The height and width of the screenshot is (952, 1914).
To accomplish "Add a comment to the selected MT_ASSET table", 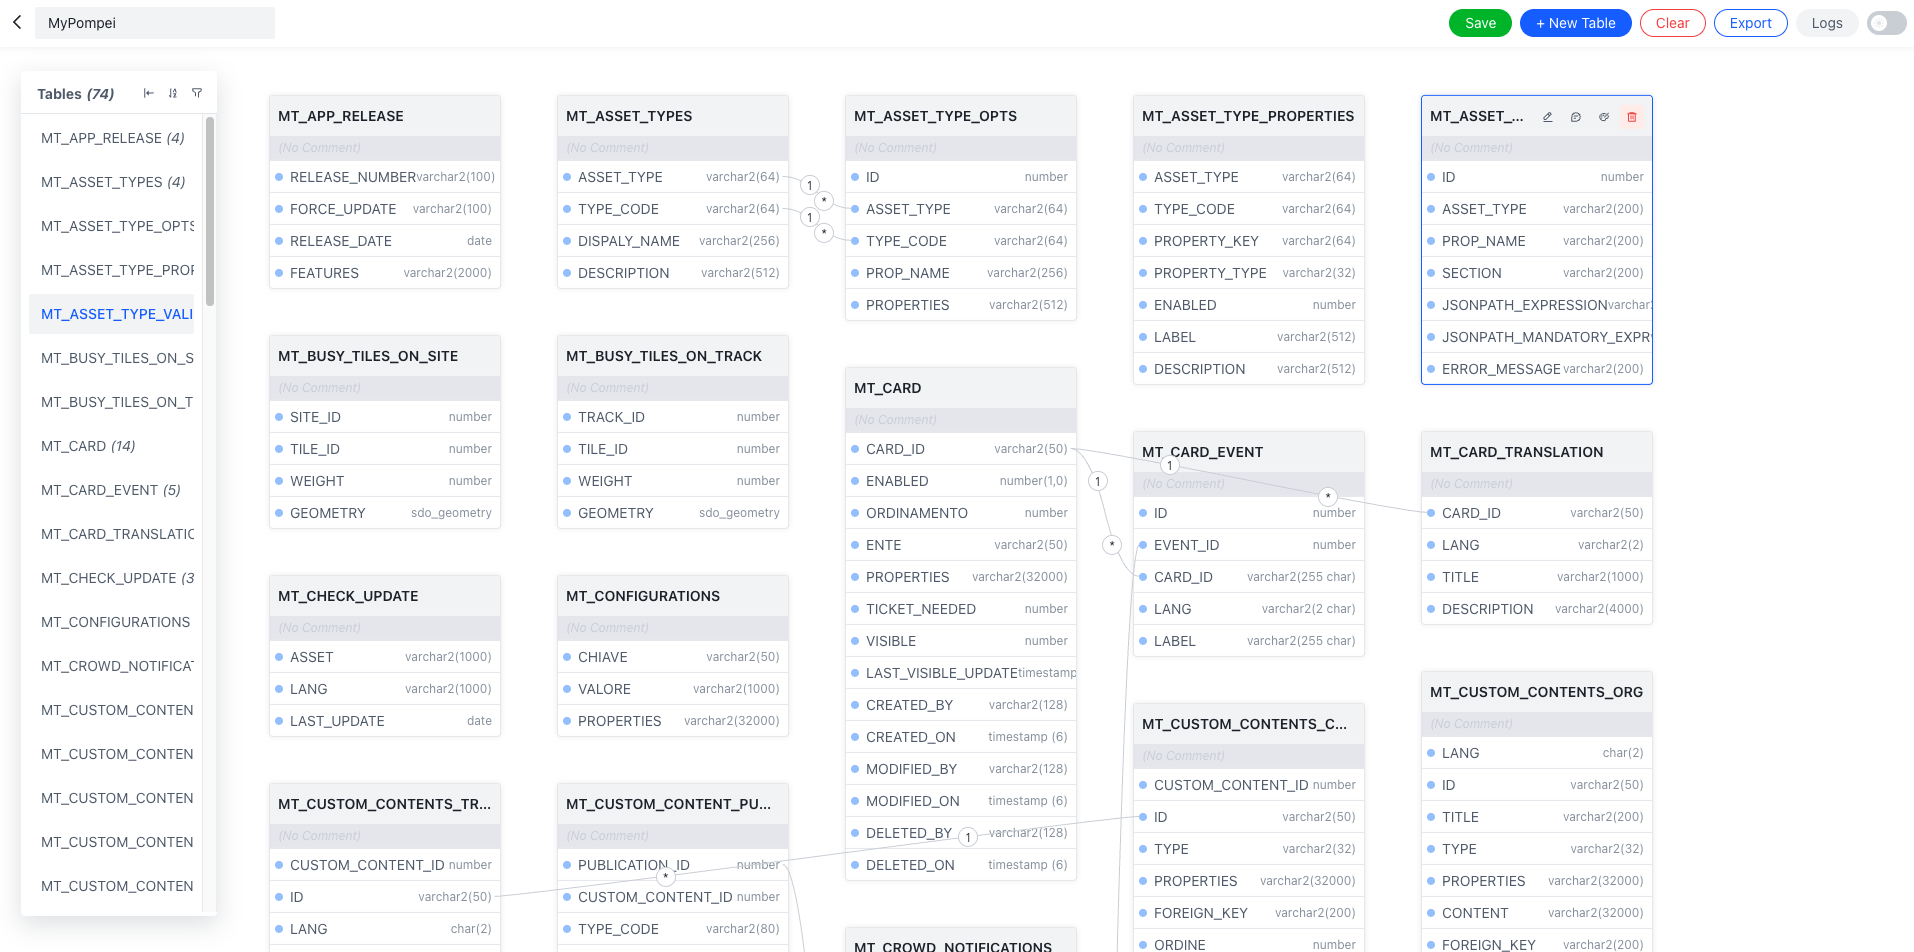I will [1575, 117].
